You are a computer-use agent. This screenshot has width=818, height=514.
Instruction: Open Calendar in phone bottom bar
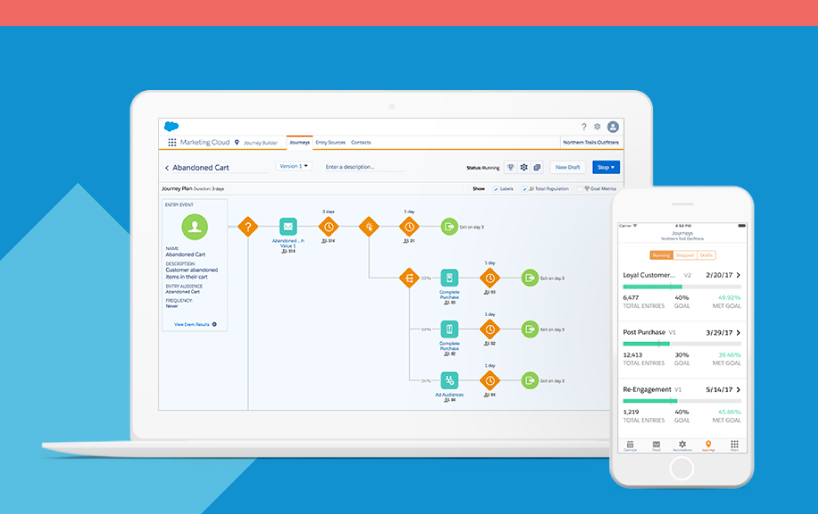coord(630,446)
